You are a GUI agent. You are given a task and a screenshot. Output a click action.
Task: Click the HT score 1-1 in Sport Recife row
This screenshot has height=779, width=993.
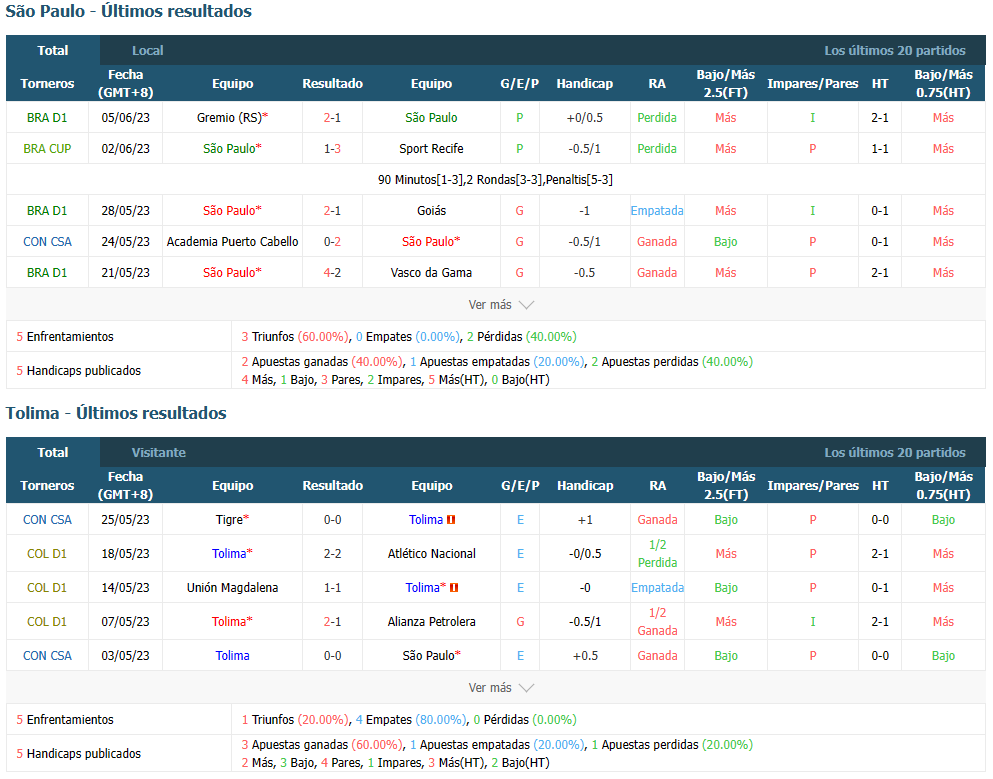point(880,149)
